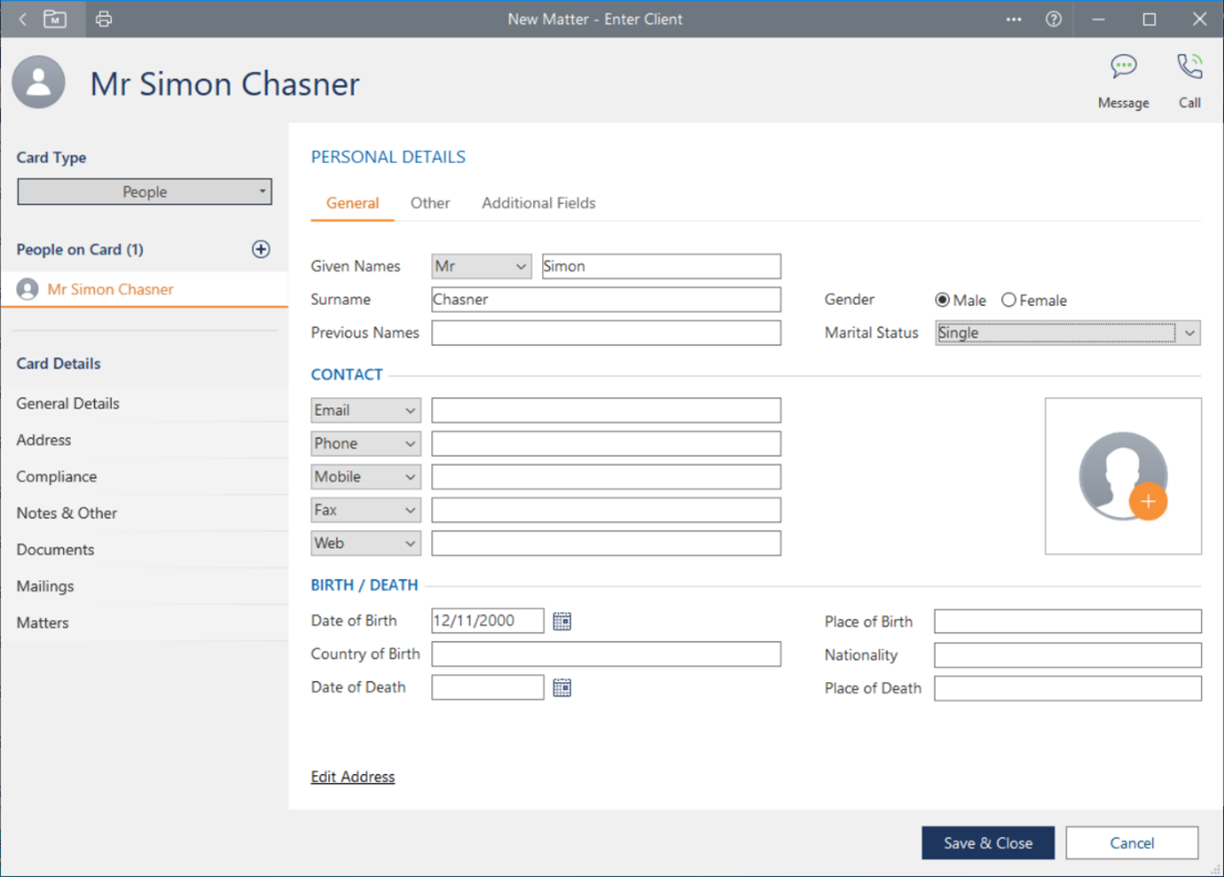This screenshot has height=877, width=1224.
Task: Click the print icon in title bar
Action: click(x=104, y=19)
